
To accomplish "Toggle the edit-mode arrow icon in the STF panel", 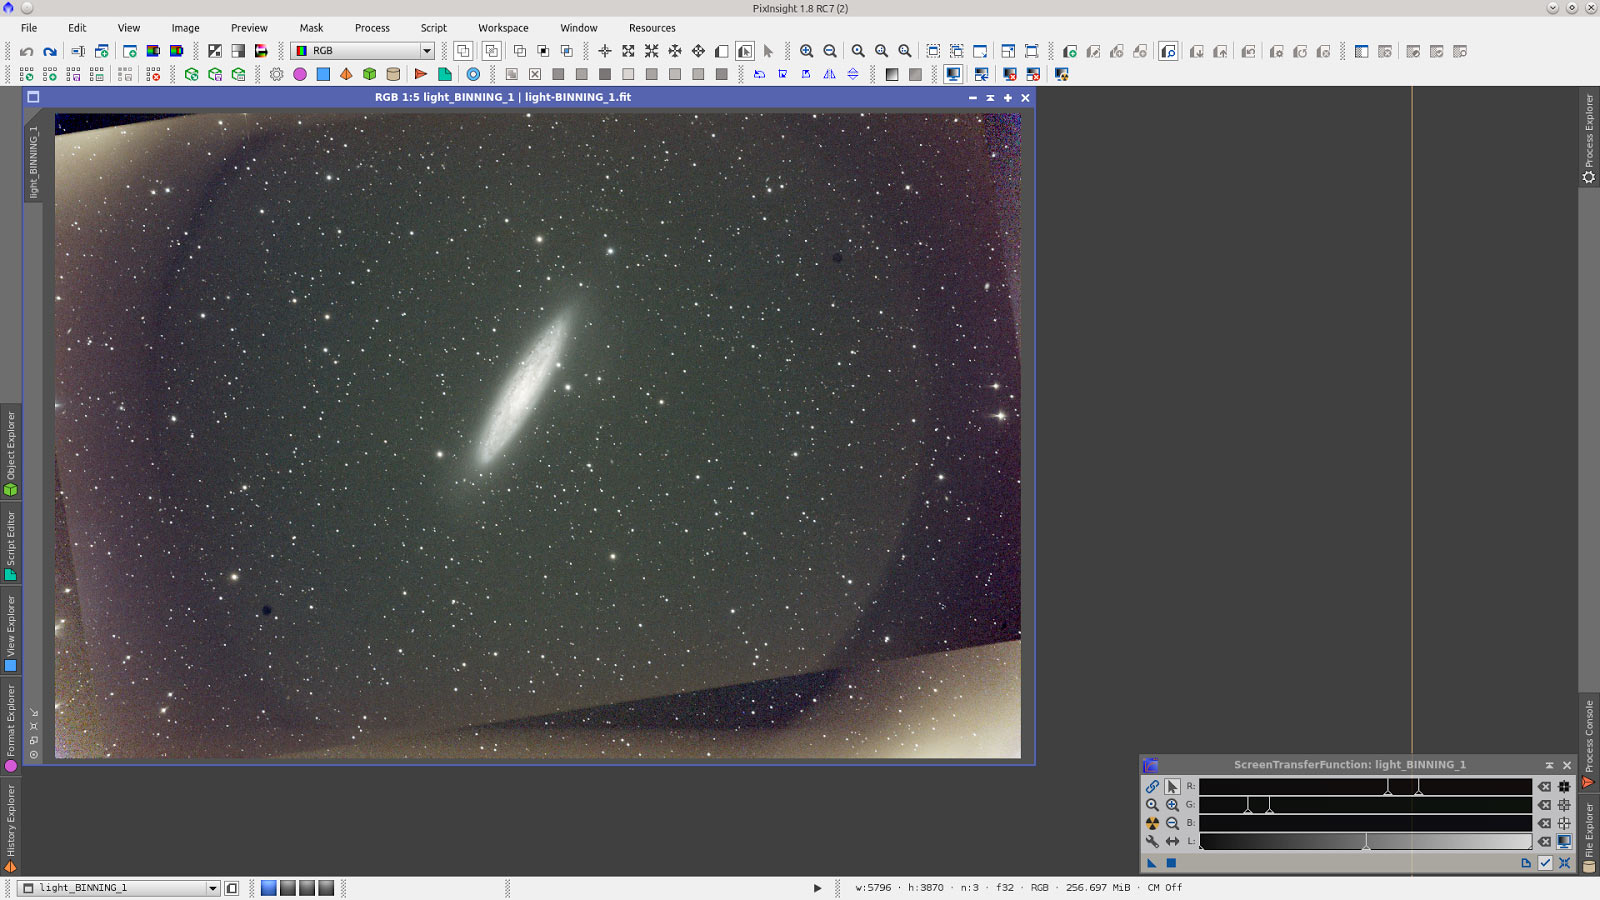I will (x=1172, y=786).
